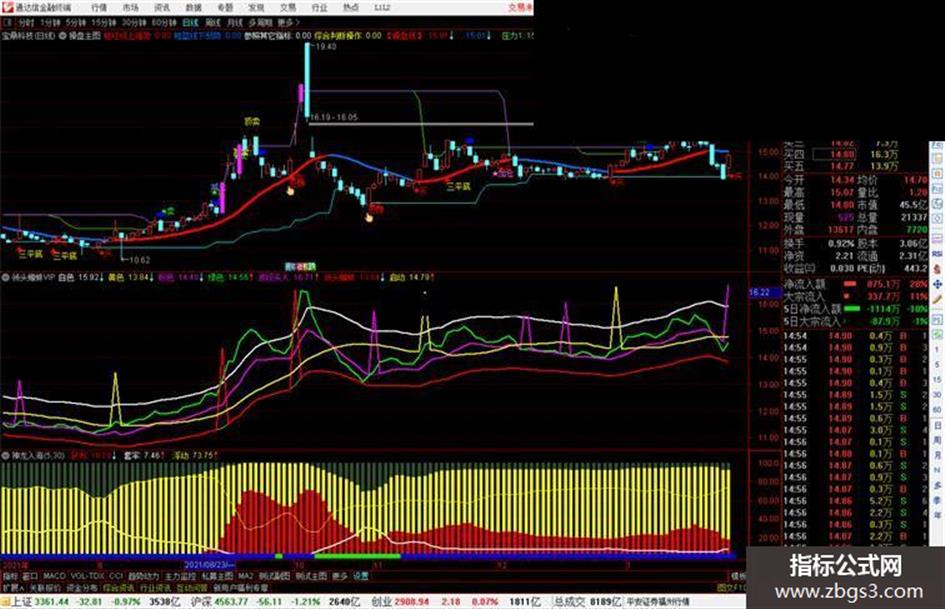Select the 月线 monthly period tab
The image size is (945, 609).
pyautogui.click(x=234, y=22)
